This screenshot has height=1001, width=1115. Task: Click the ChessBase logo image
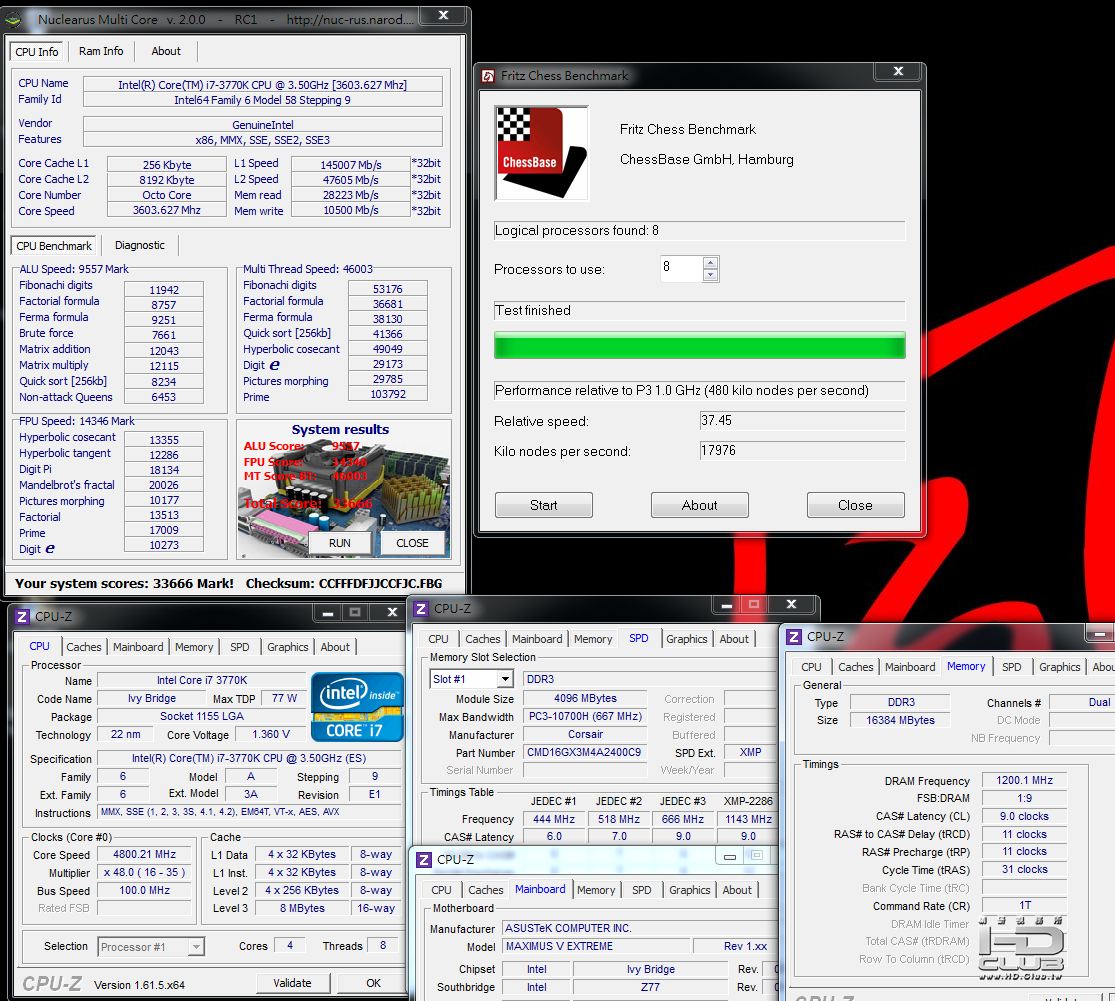(x=542, y=153)
